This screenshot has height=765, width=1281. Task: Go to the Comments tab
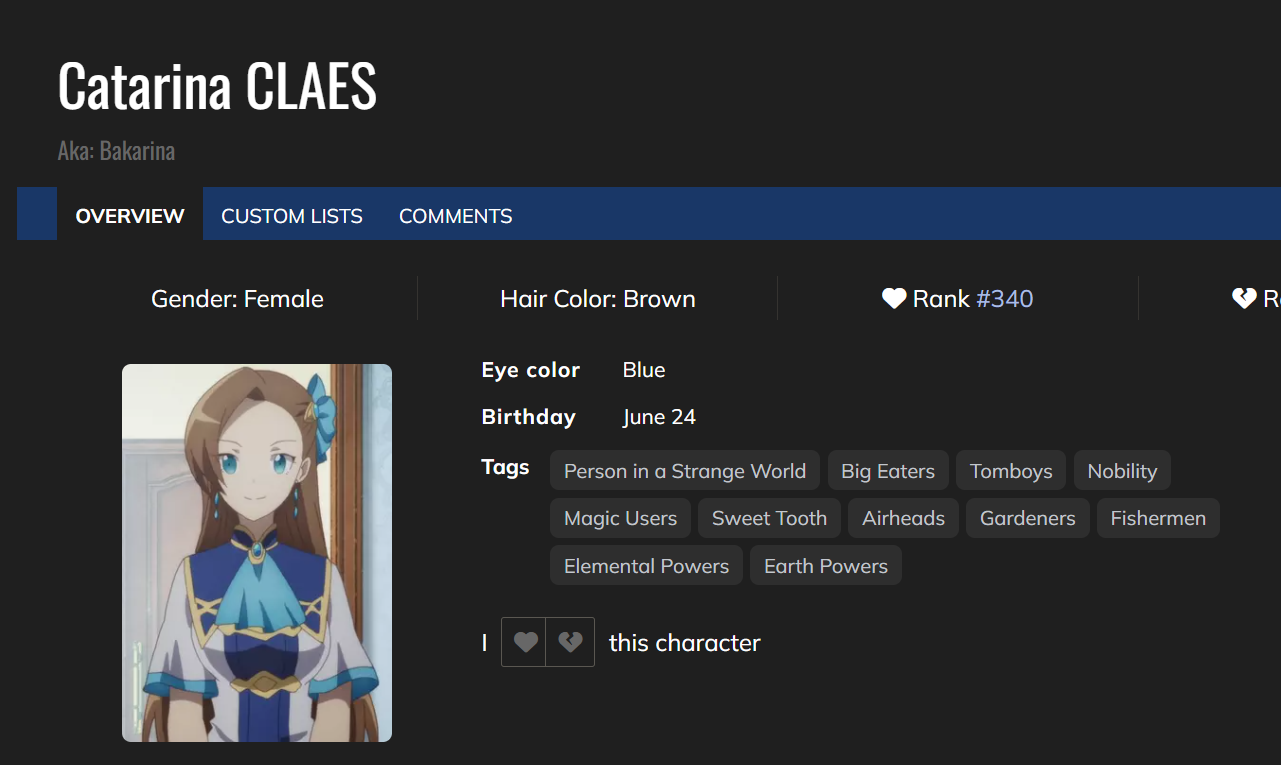(x=455, y=216)
